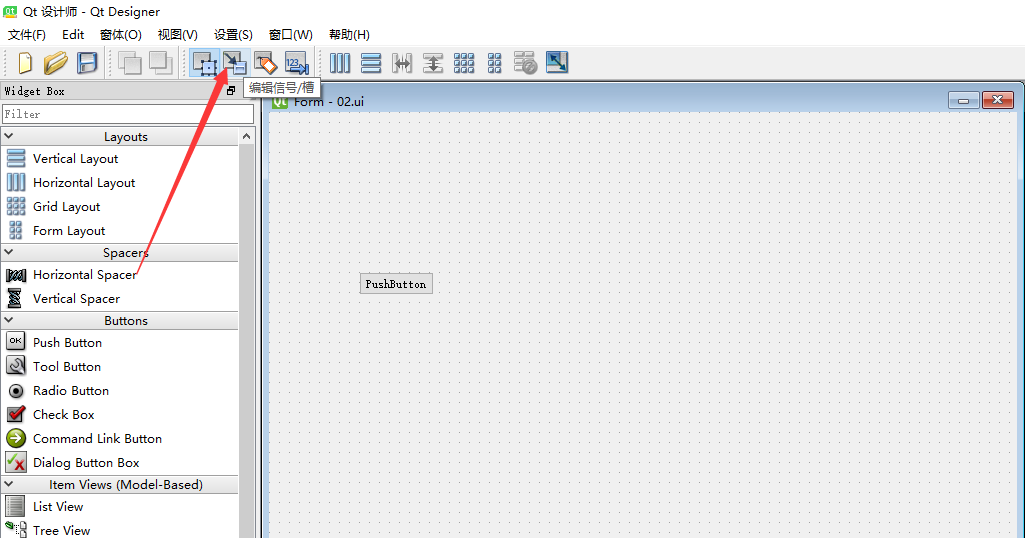
Task: Switch to Edit Buddies mode
Action: [x=265, y=63]
